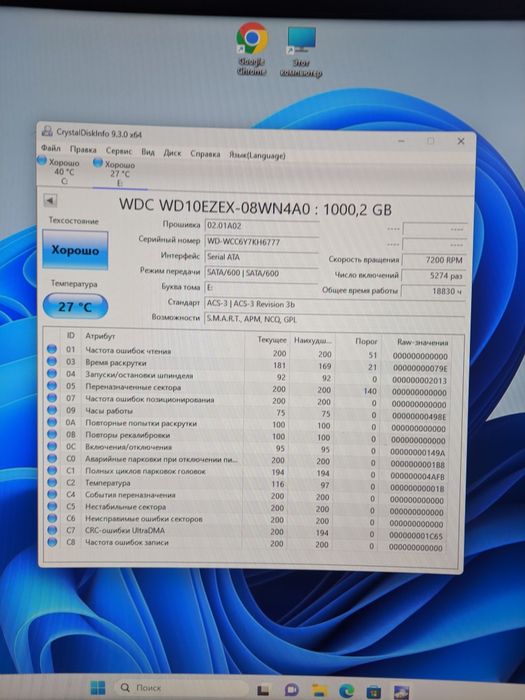Open the Google Chrome desktop shortcut
This screenshot has width=525, height=700.
pyautogui.click(x=252, y=48)
